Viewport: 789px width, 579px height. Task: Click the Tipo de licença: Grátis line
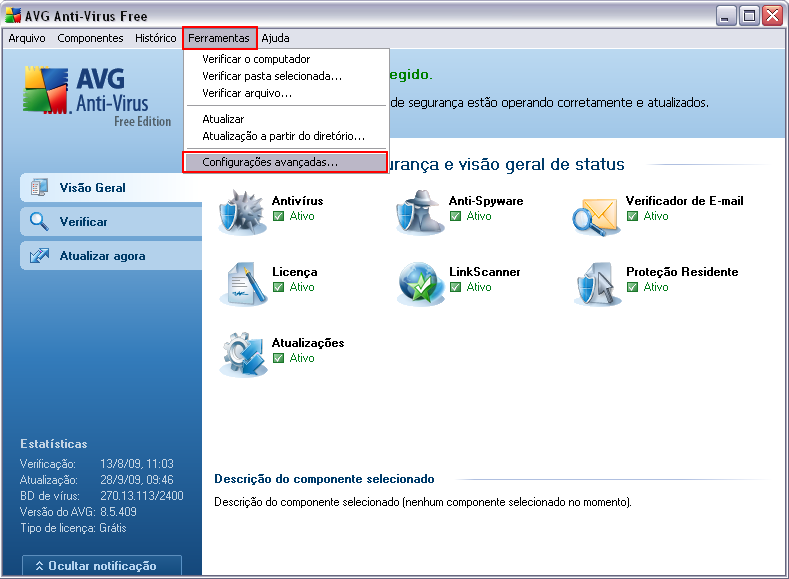tap(73, 528)
